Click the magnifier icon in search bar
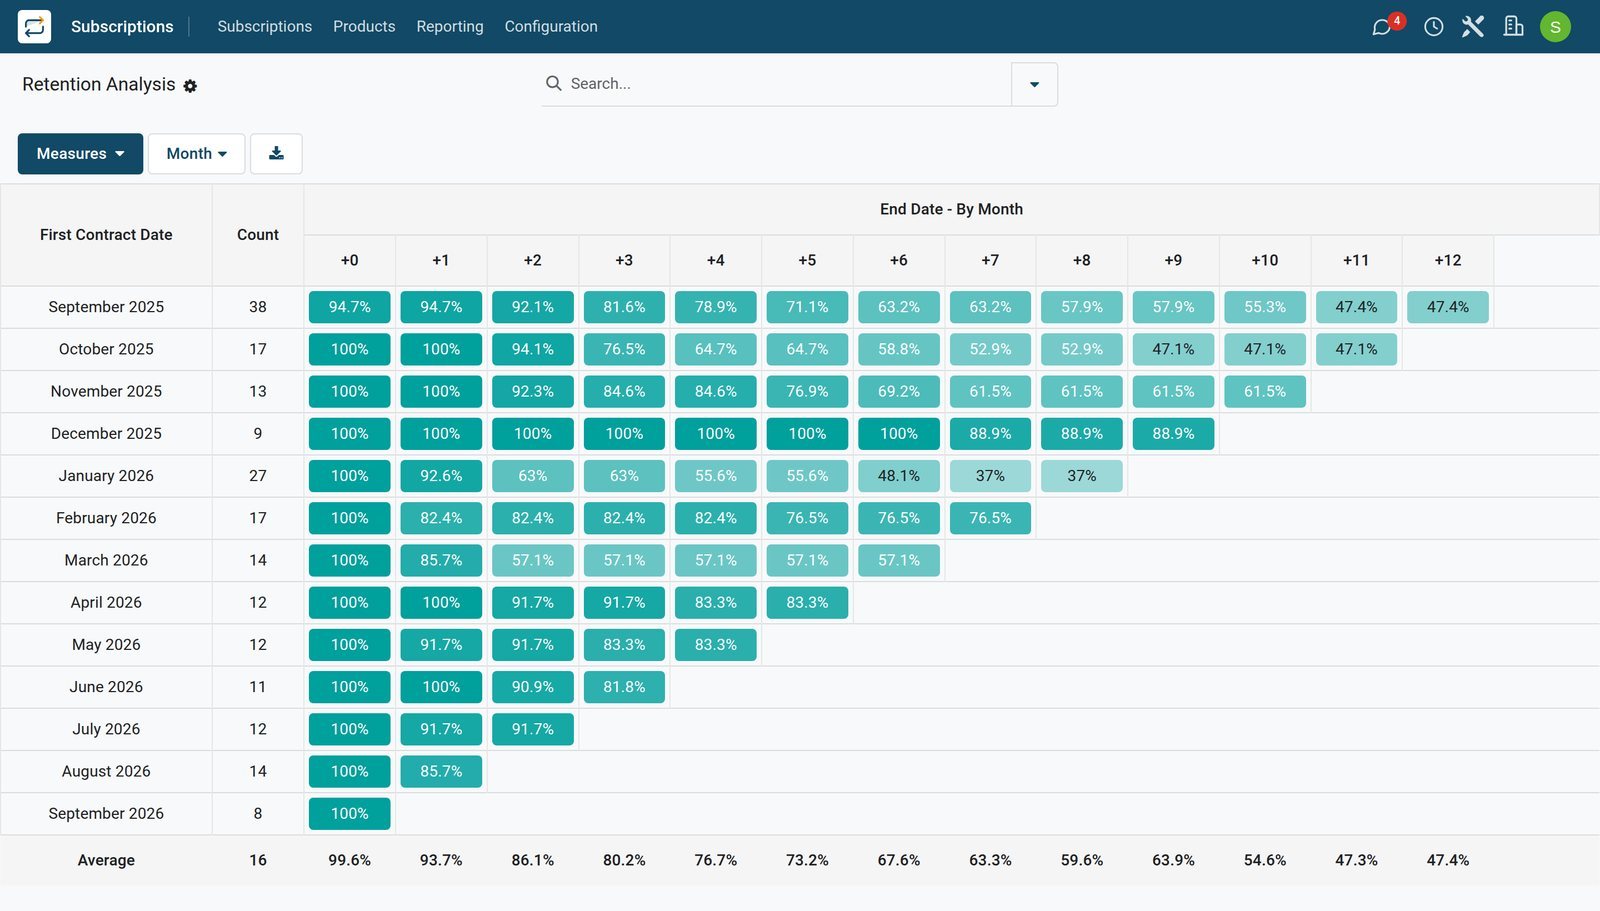Screen dimensions: 1600x911 (x=553, y=83)
